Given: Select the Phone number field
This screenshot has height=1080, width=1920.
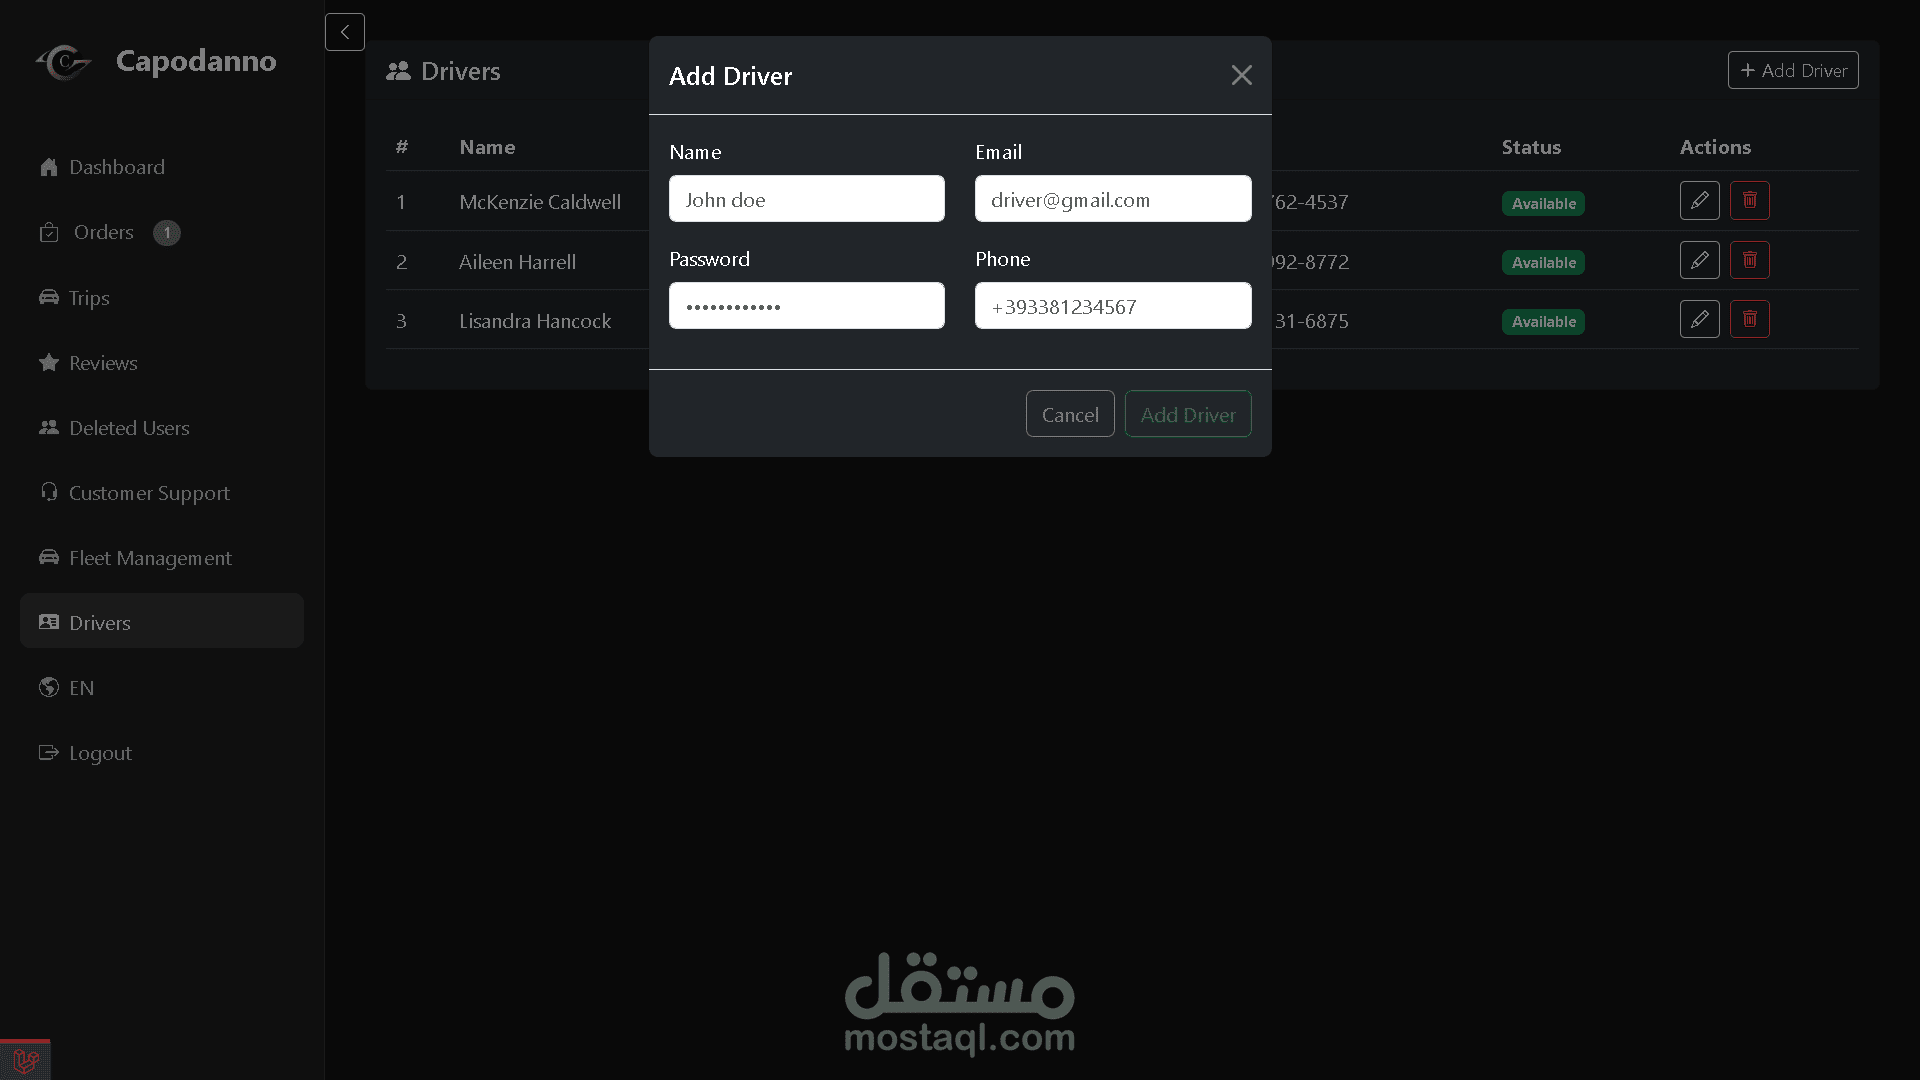Looking at the screenshot, I should click(1112, 306).
